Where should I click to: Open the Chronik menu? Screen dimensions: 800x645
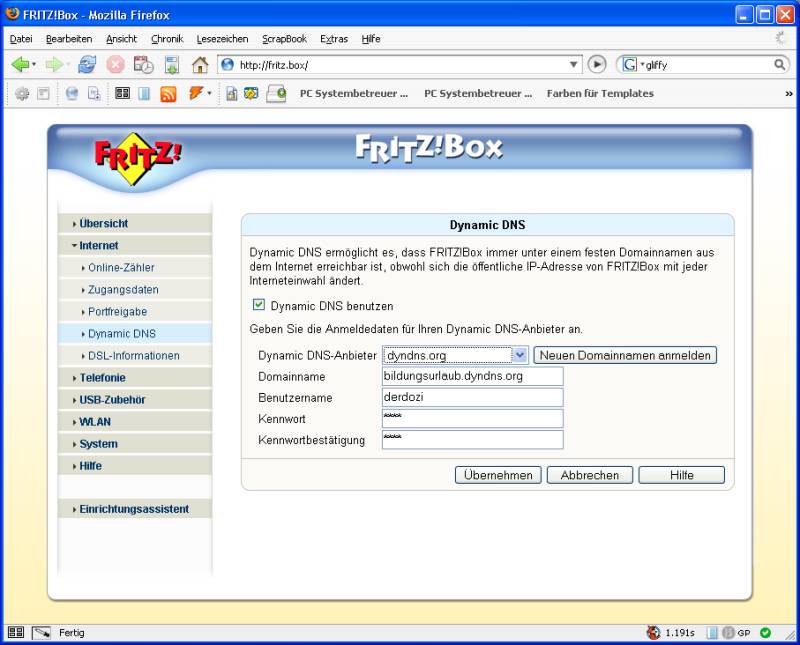coord(167,39)
